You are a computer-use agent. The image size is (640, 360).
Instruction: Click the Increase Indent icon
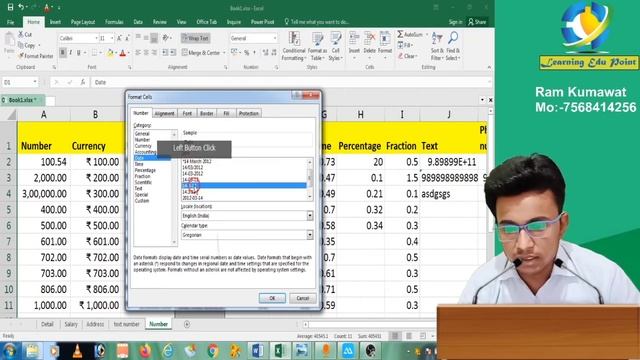173,53
